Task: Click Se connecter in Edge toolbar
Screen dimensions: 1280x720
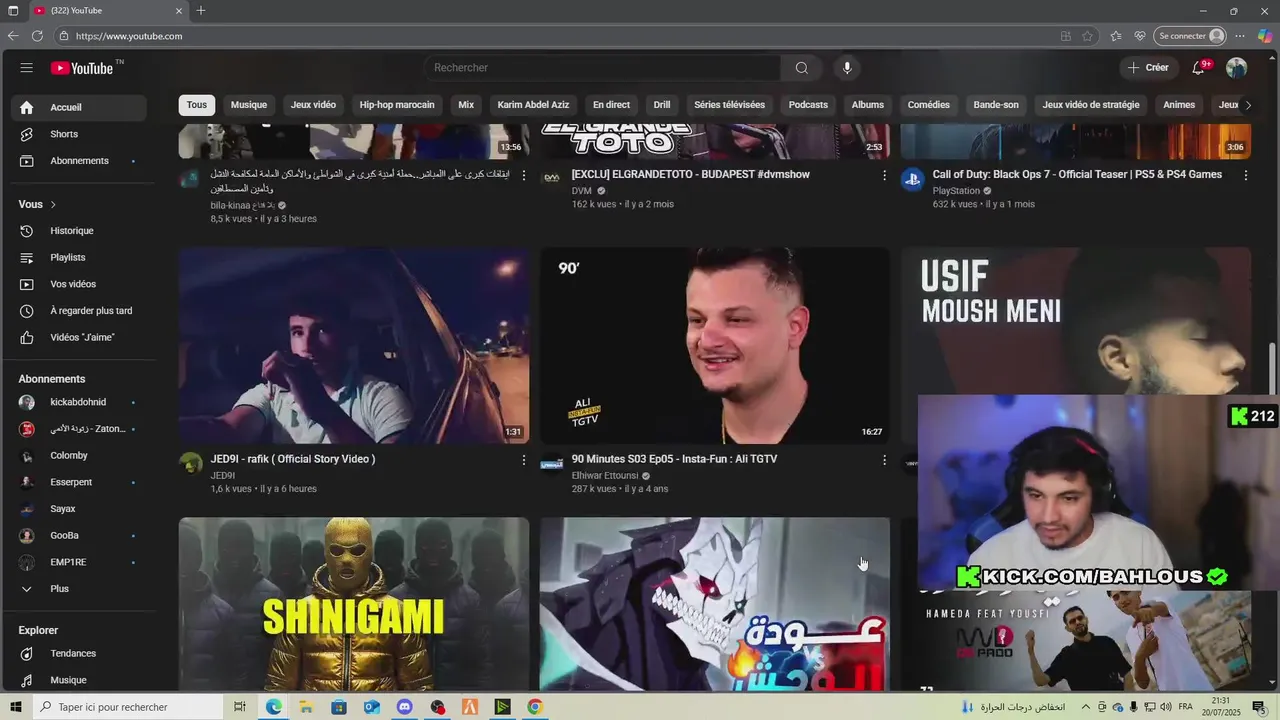Action: click(x=1190, y=36)
